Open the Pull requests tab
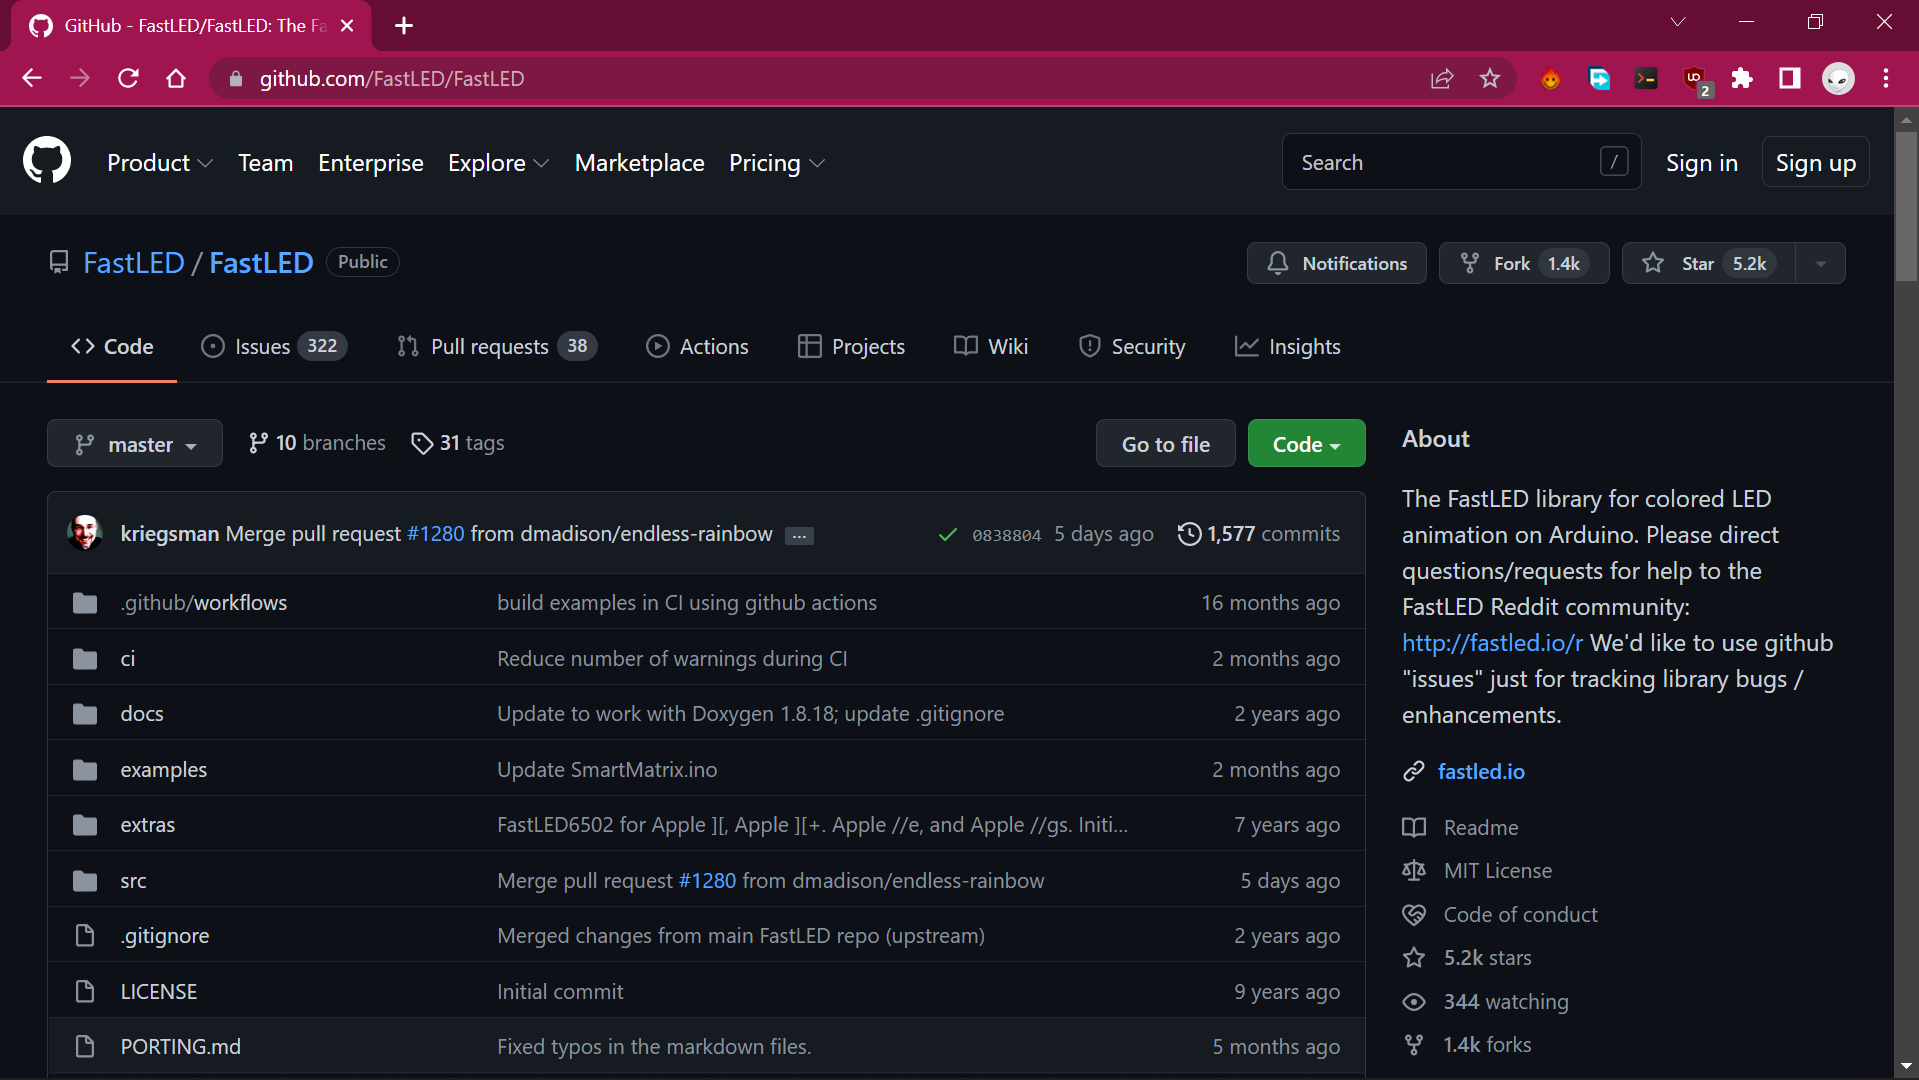This screenshot has width=1919, height=1080. pos(497,347)
